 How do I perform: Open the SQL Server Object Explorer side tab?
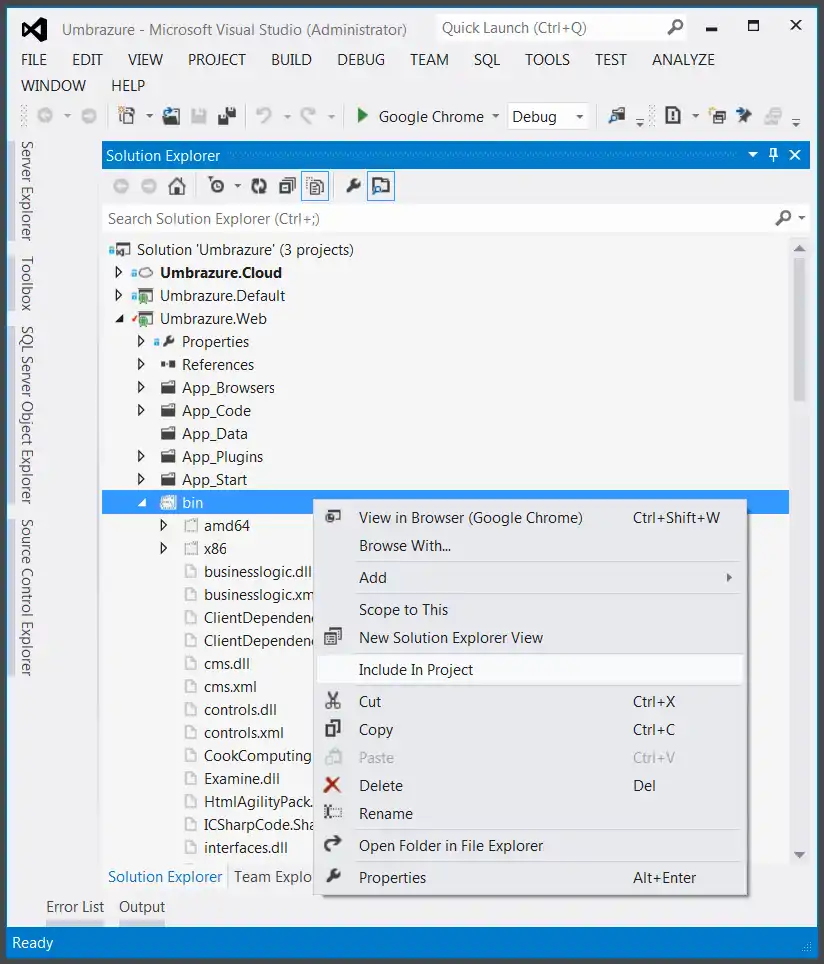coord(26,415)
